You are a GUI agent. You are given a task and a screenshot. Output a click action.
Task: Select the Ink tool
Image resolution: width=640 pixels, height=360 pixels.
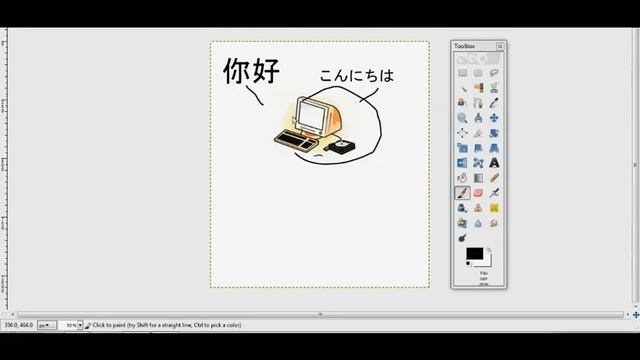click(x=462, y=208)
